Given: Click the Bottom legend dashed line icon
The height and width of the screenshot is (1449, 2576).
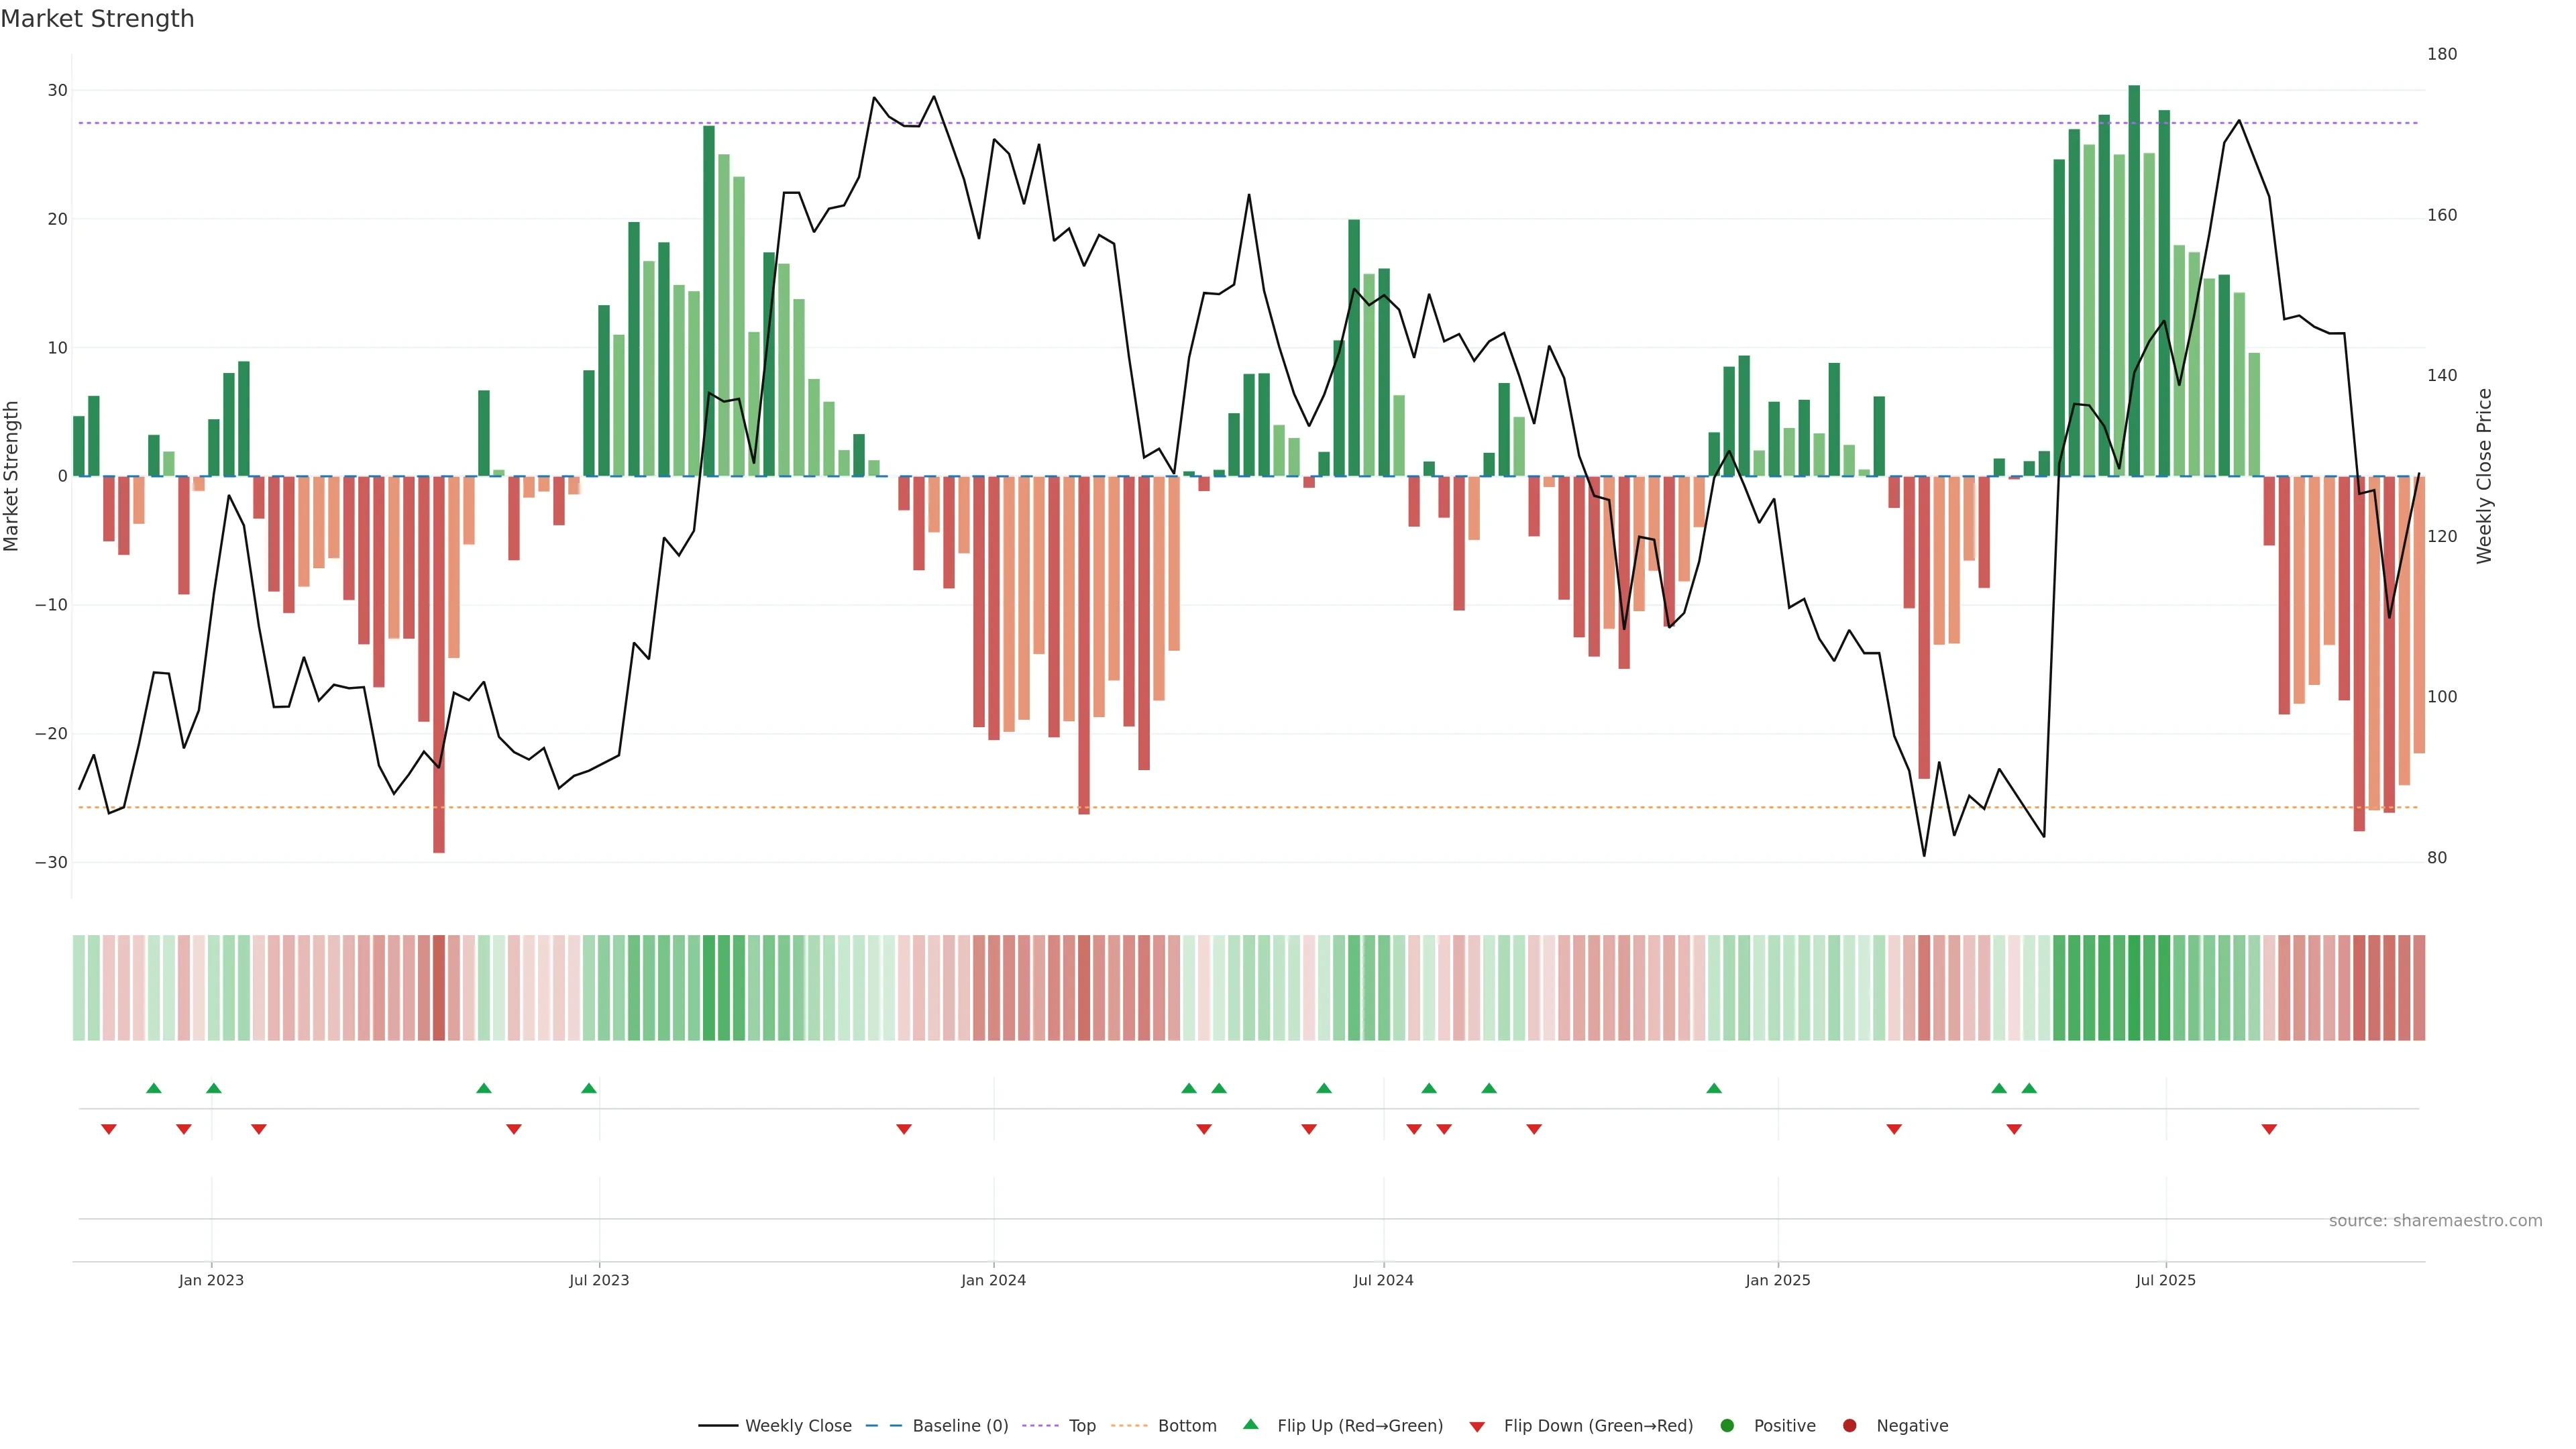Looking at the screenshot, I should tap(1129, 1426).
